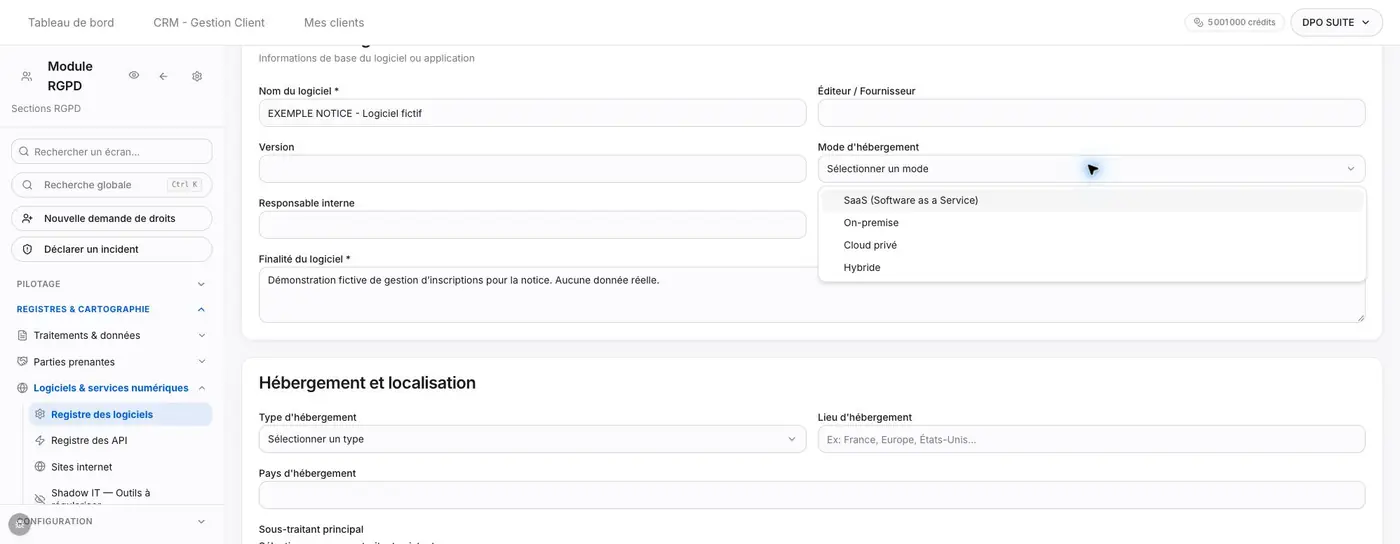Click the globe icon for Logiciels & services numériques
Image resolution: width=1400 pixels, height=544 pixels.
click(x=23, y=388)
